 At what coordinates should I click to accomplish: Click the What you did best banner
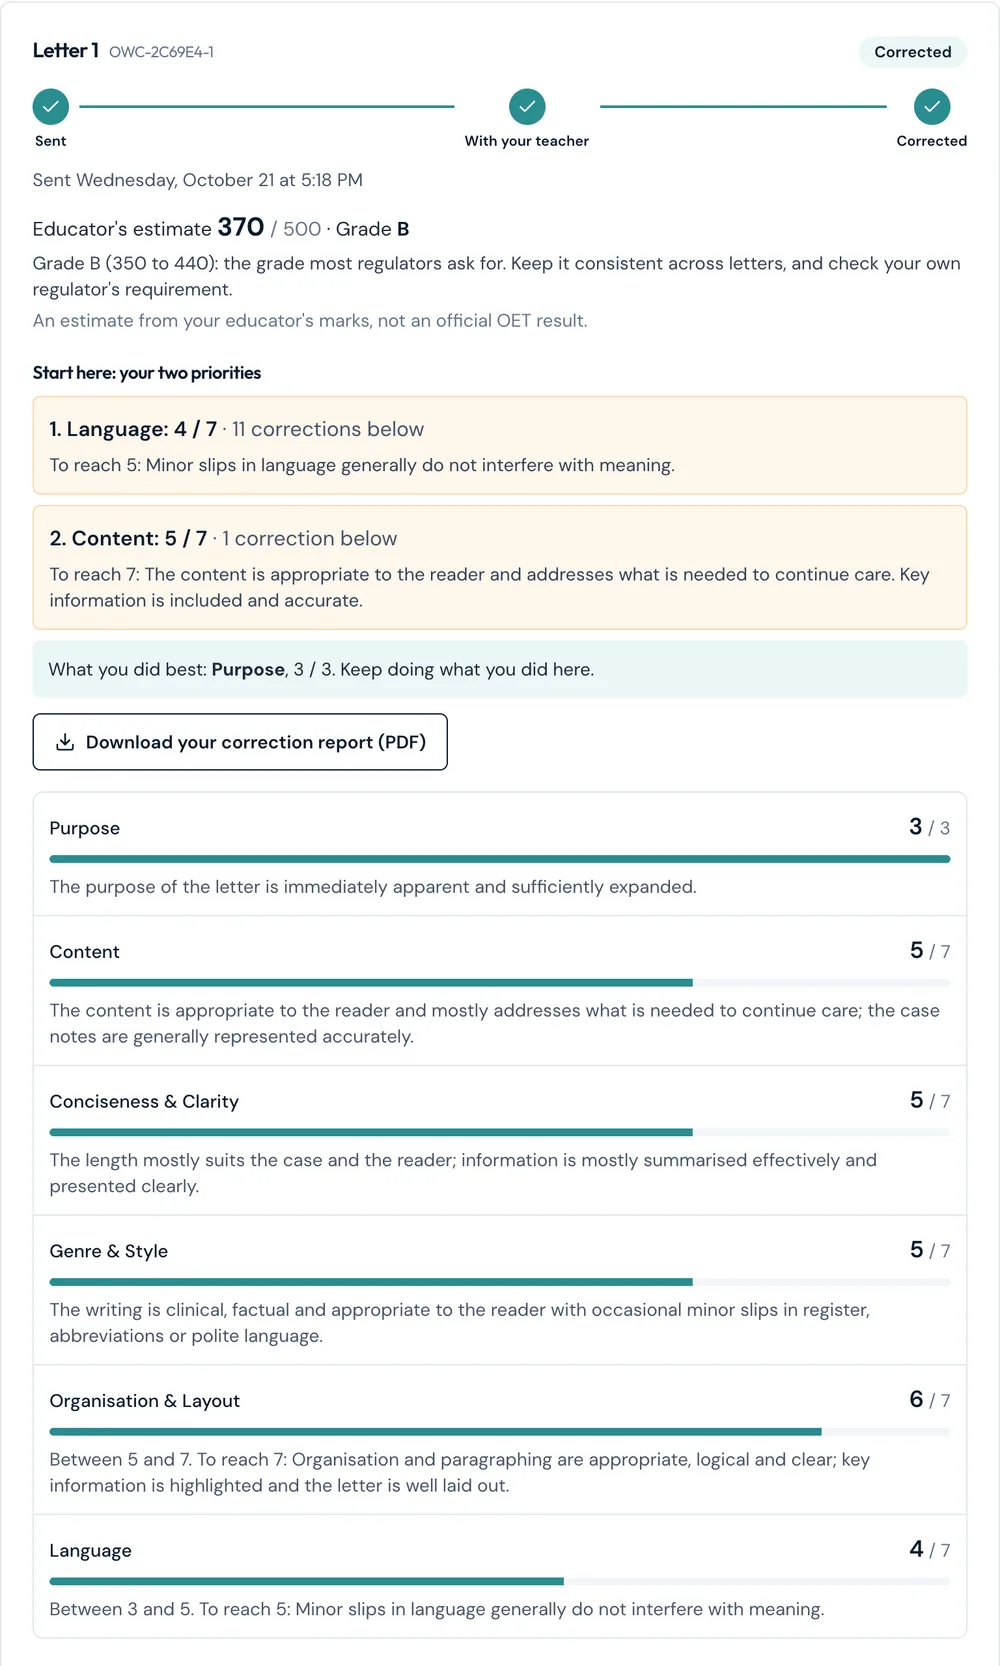[500, 669]
